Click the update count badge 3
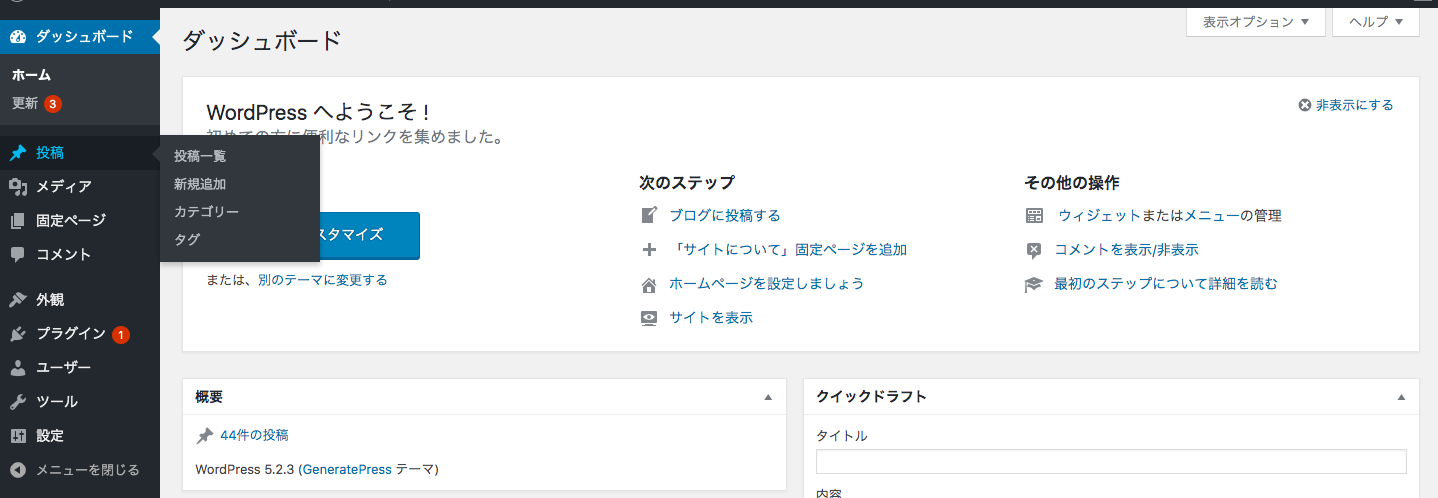 click(x=53, y=104)
